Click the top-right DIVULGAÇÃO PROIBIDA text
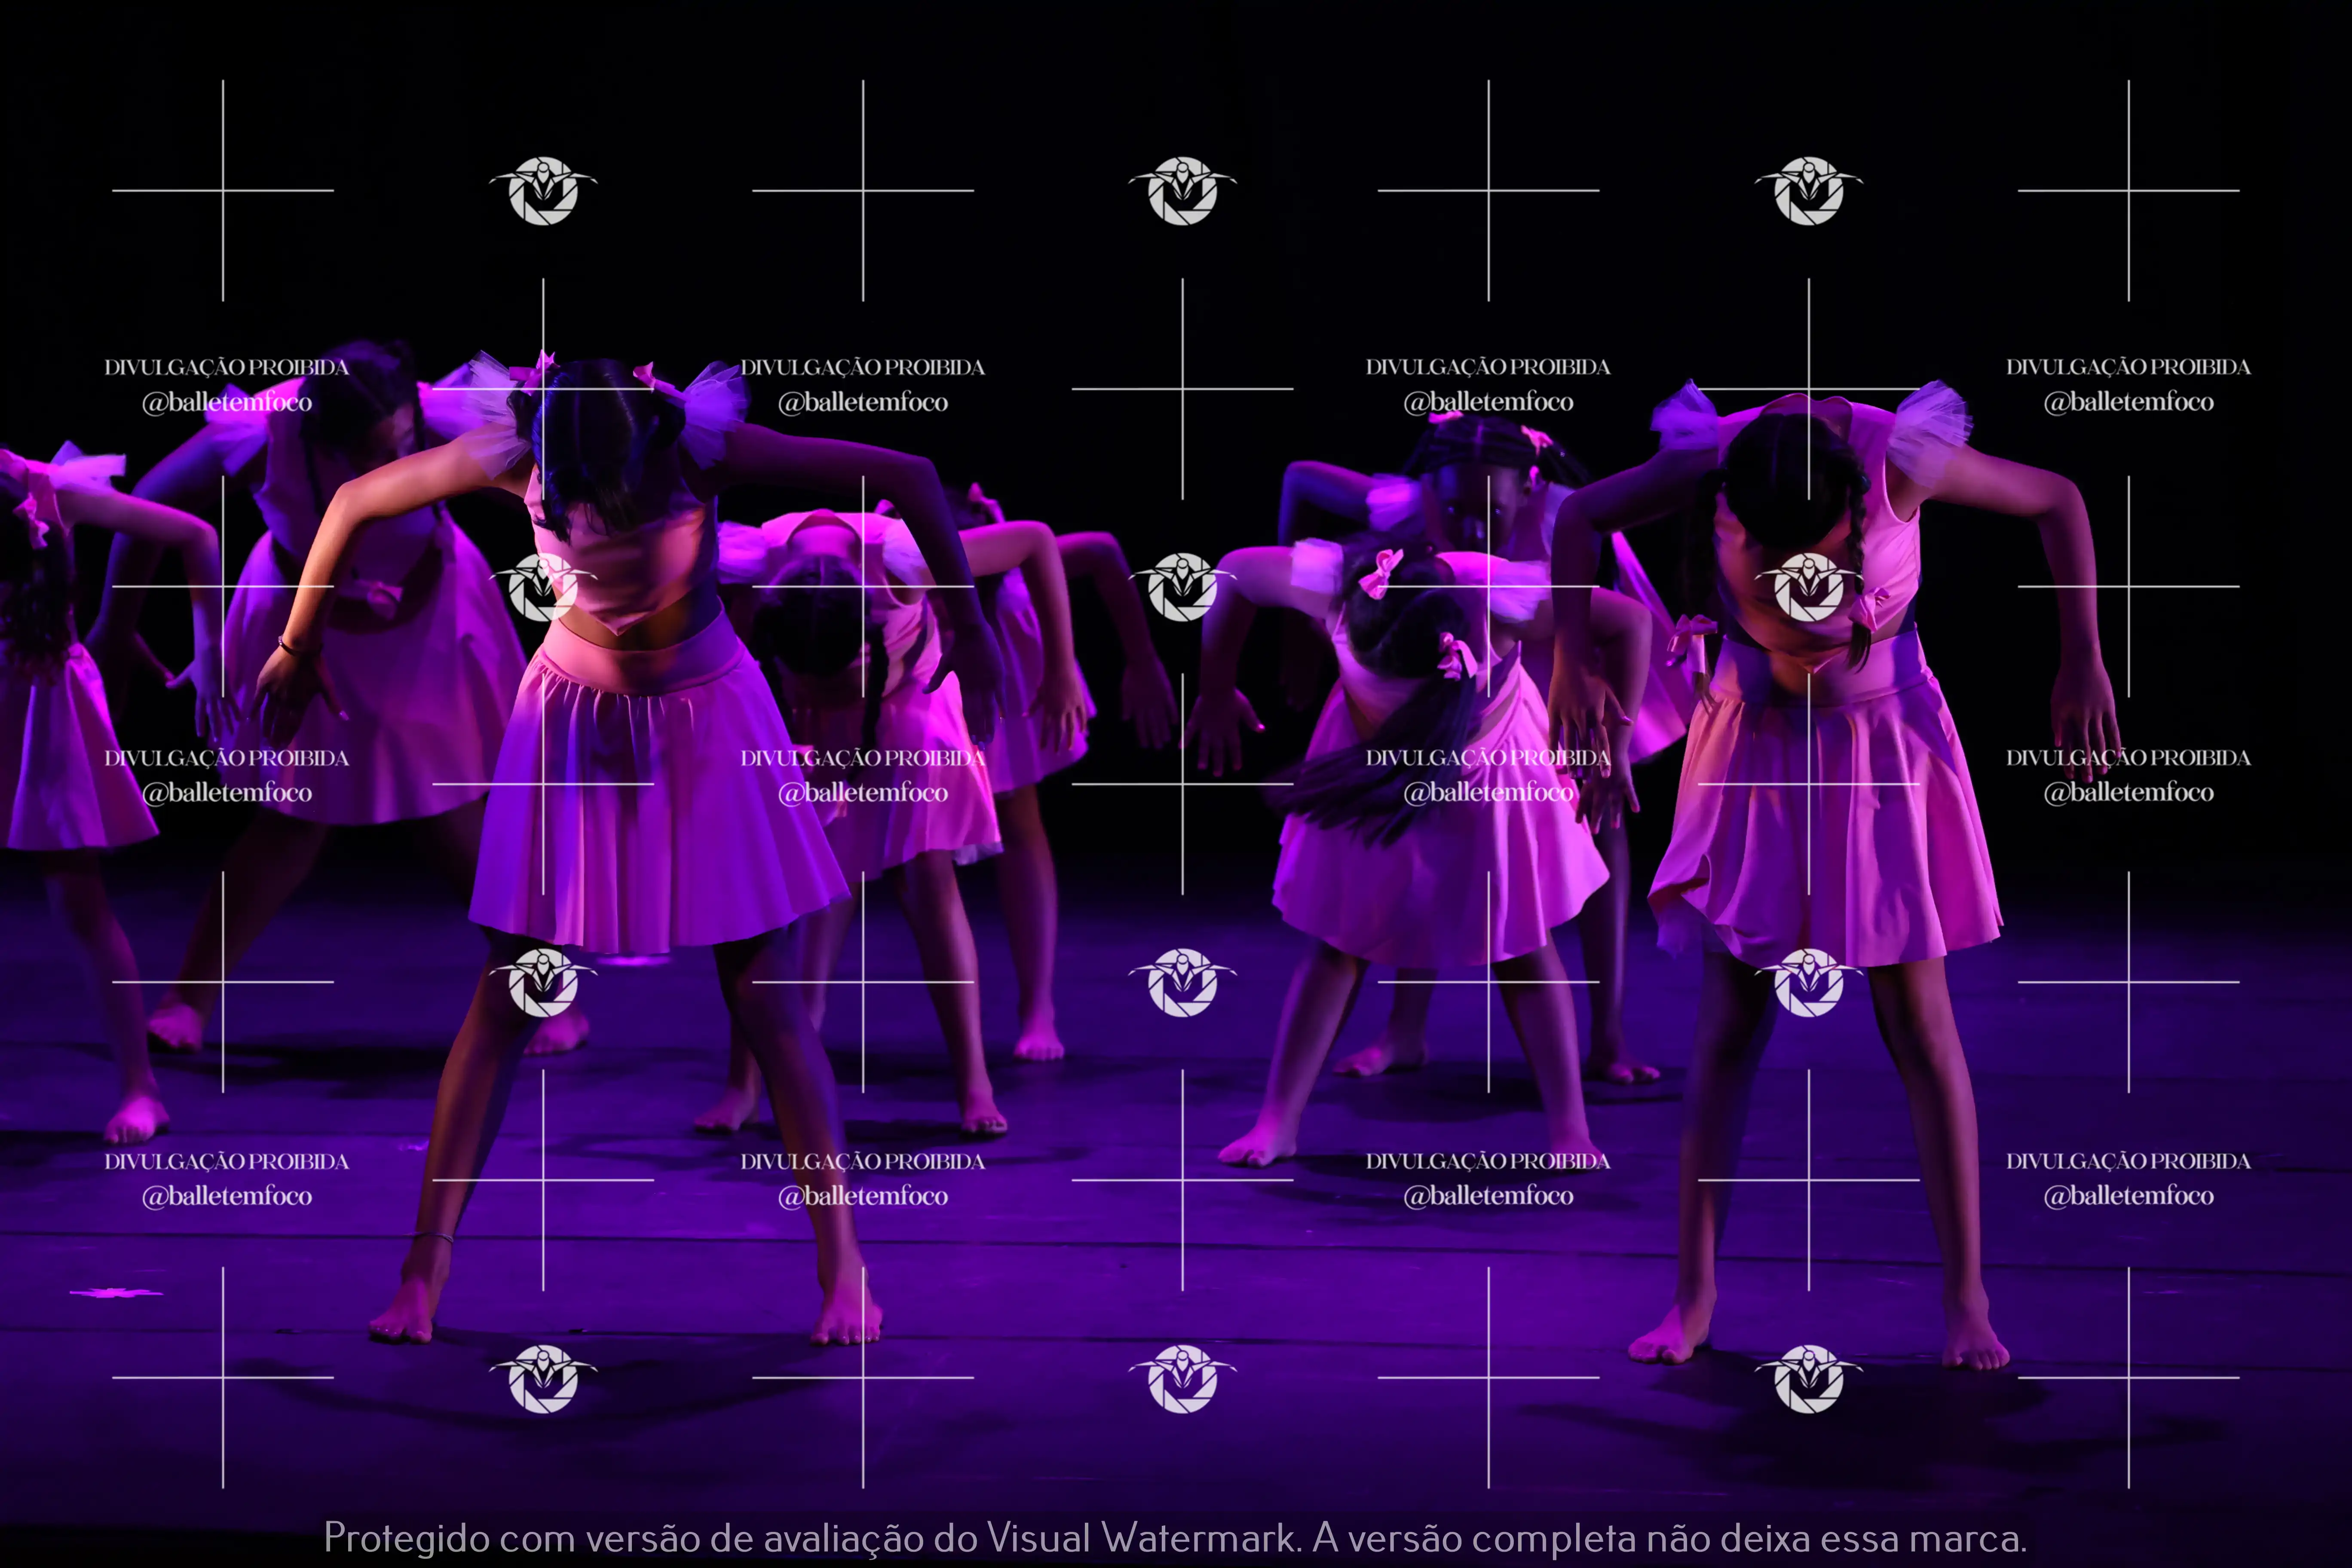The image size is (2352, 1568). click(2128, 367)
